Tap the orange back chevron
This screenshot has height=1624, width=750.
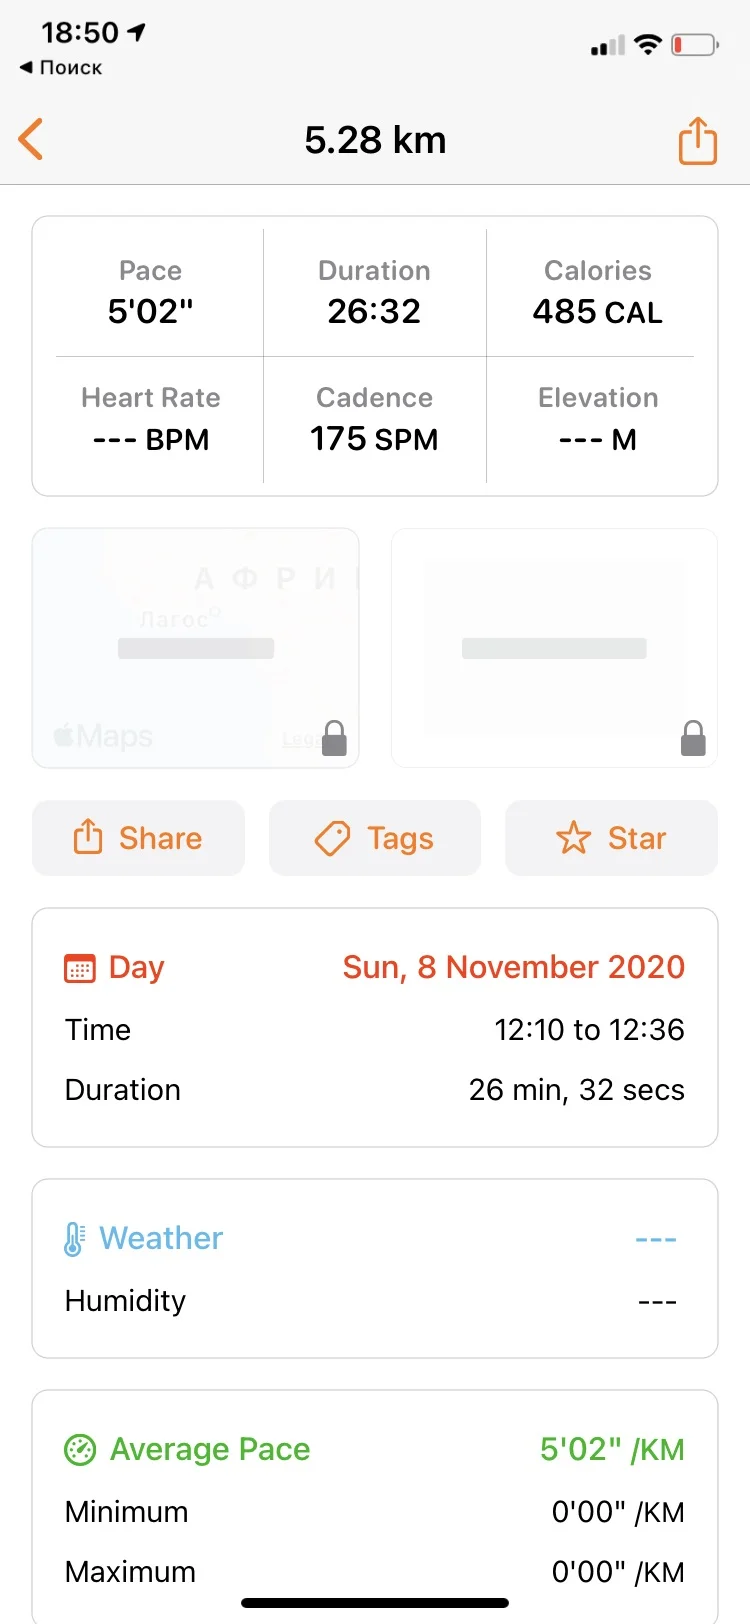[31, 139]
